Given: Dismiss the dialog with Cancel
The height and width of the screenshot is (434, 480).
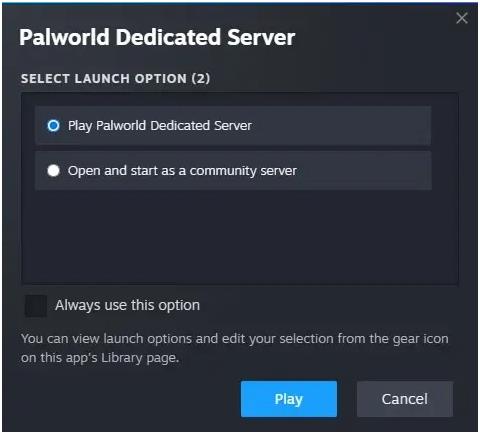Looking at the screenshot, I should coord(405,399).
